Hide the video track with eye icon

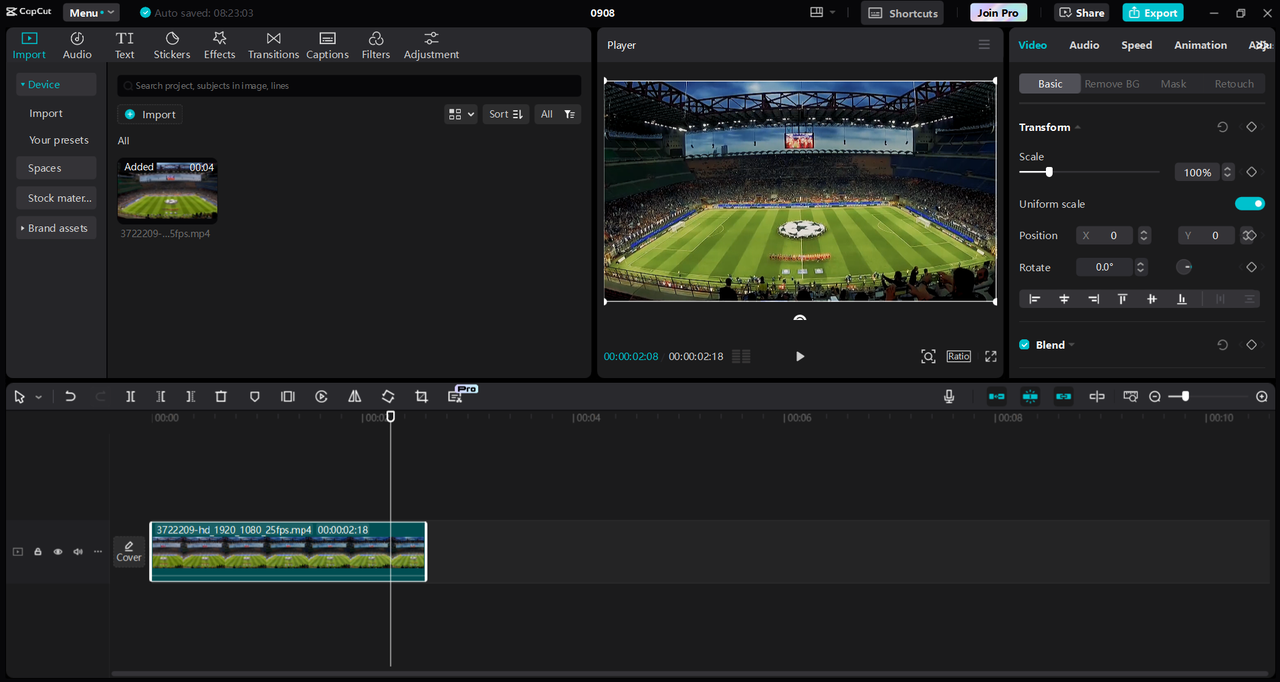[x=58, y=552]
